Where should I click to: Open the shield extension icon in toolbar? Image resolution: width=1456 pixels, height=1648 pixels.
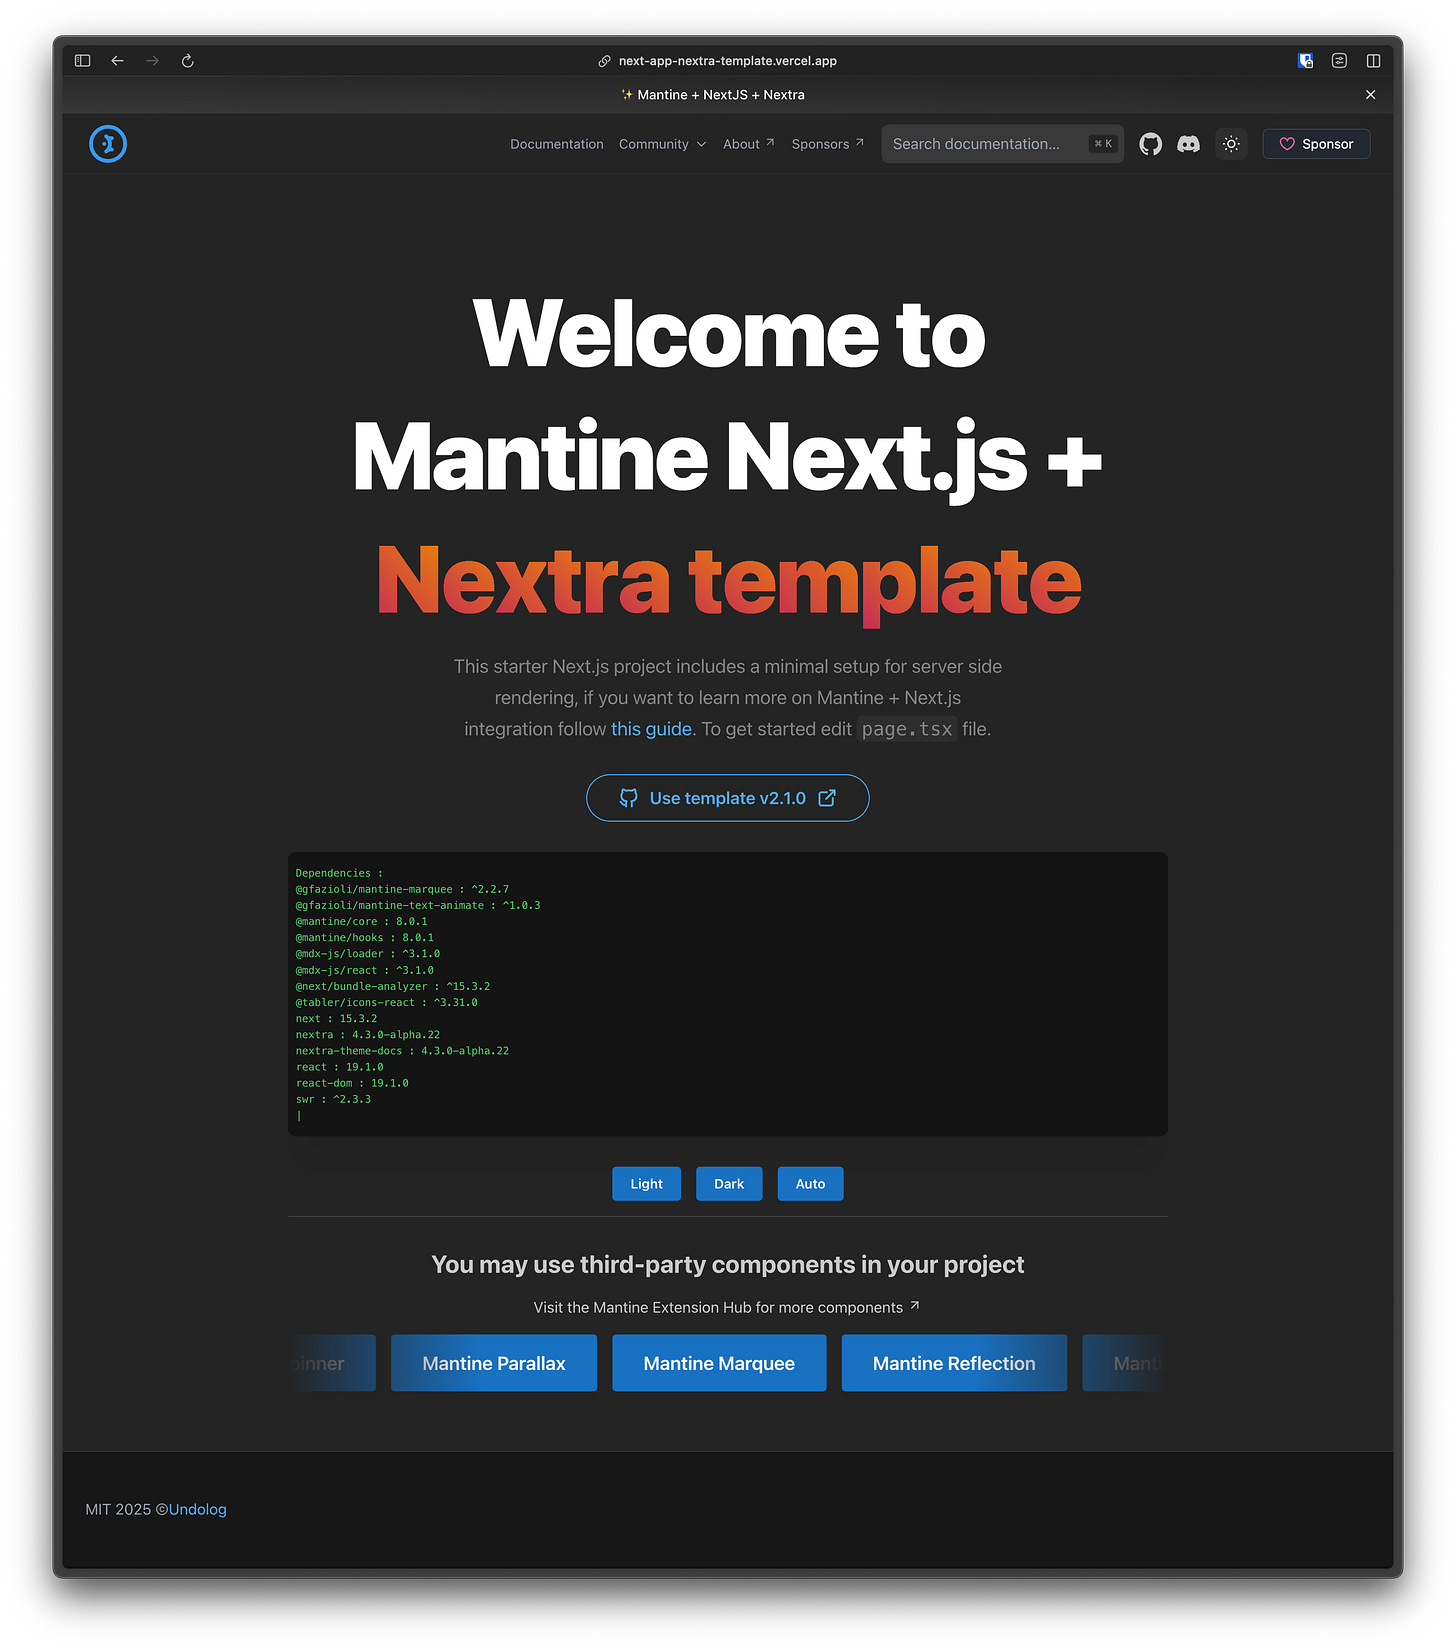coord(1305,61)
